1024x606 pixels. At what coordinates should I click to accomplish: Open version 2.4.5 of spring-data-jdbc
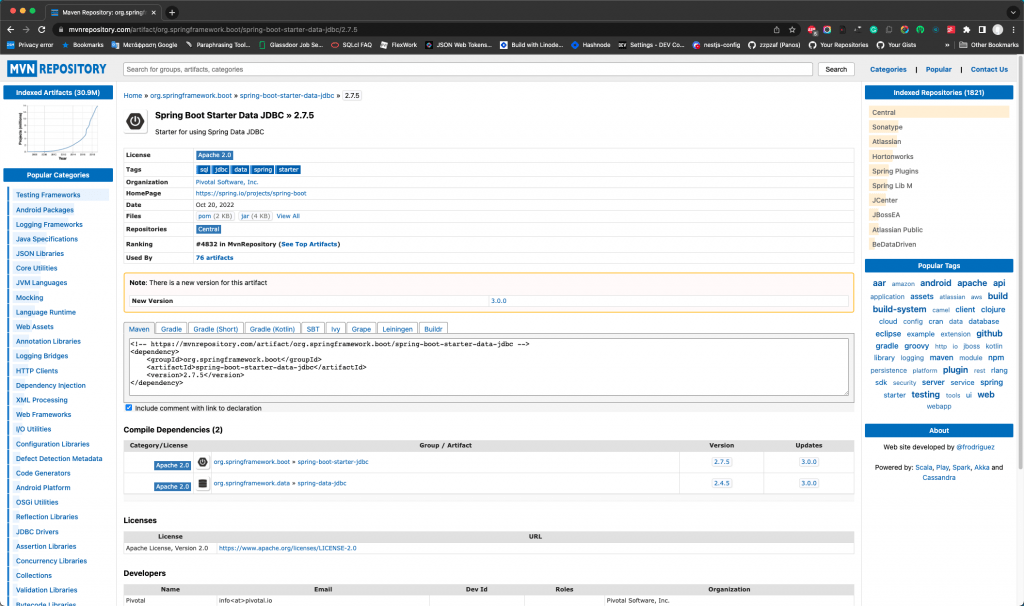coord(722,484)
